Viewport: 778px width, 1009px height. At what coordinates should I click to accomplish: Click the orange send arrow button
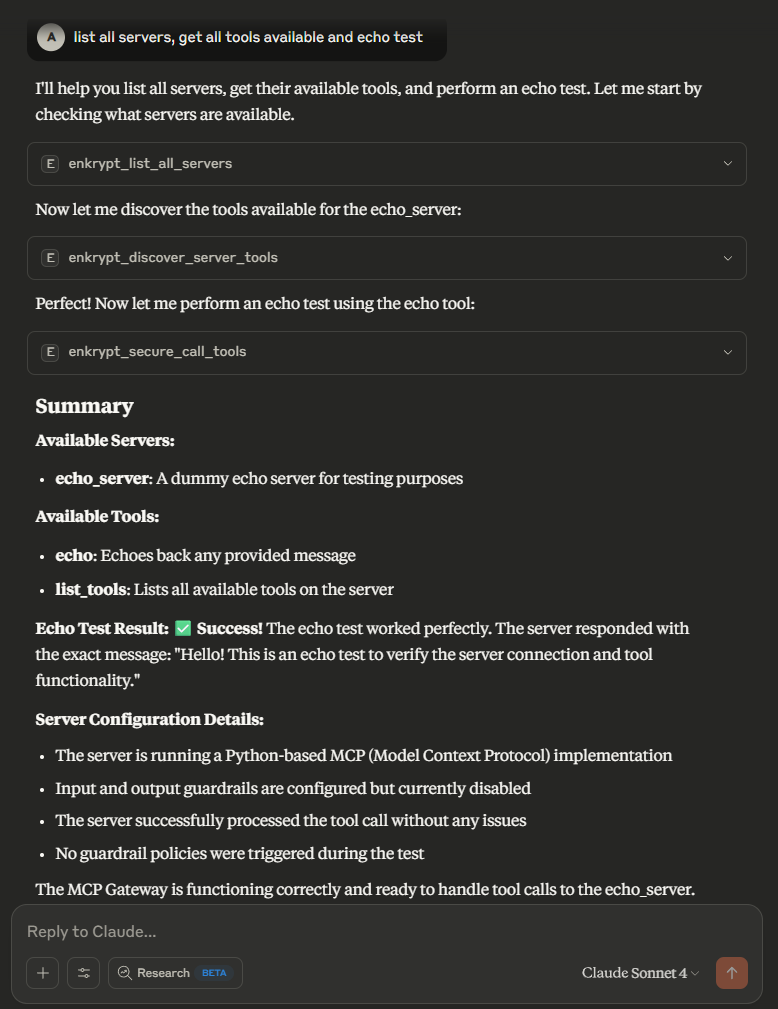point(731,973)
